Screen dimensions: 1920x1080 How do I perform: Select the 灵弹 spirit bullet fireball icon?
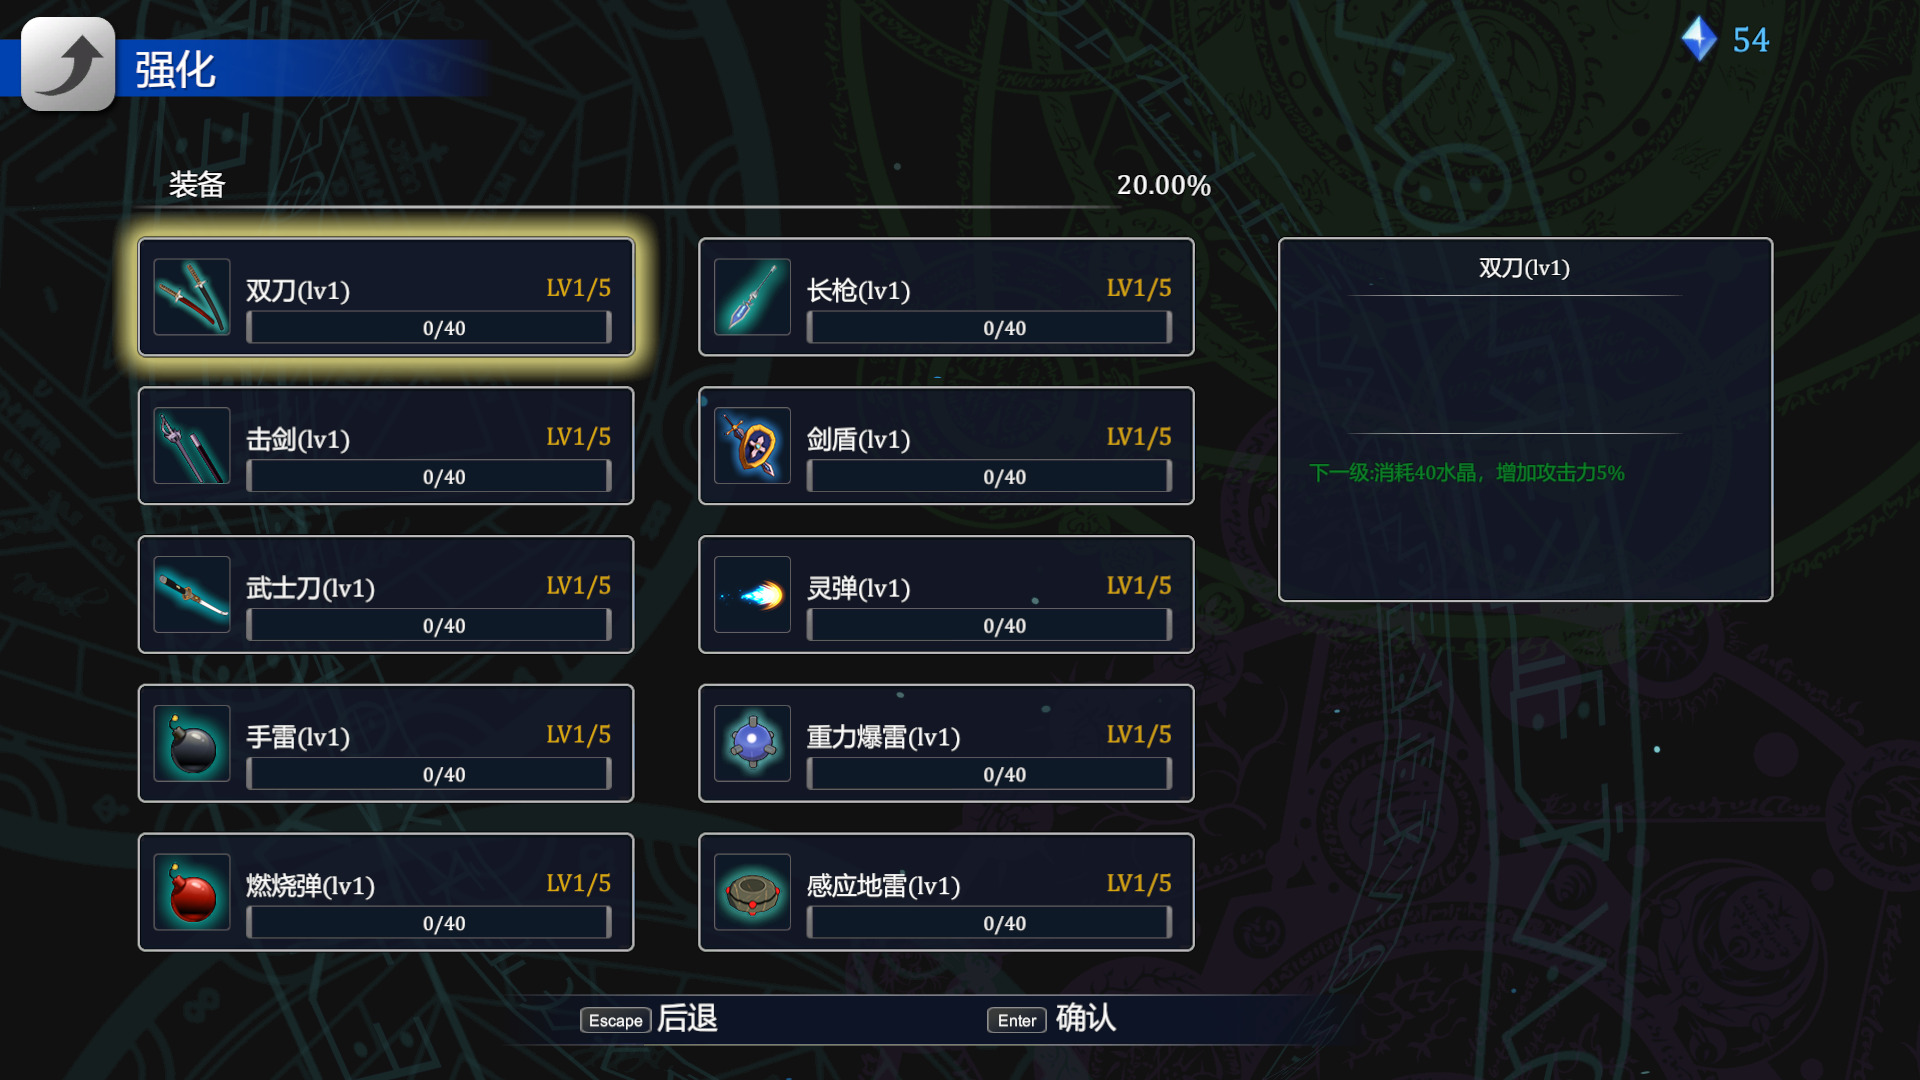(x=752, y=595)
